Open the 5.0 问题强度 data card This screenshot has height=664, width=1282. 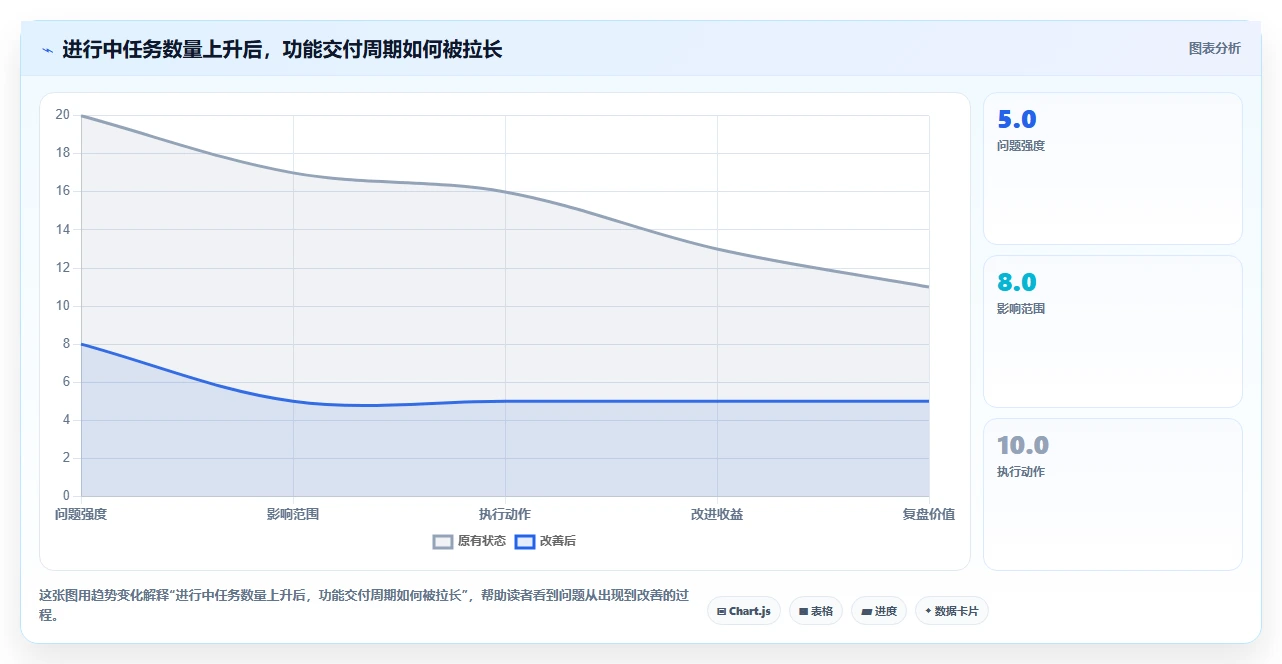[1113, 169]
